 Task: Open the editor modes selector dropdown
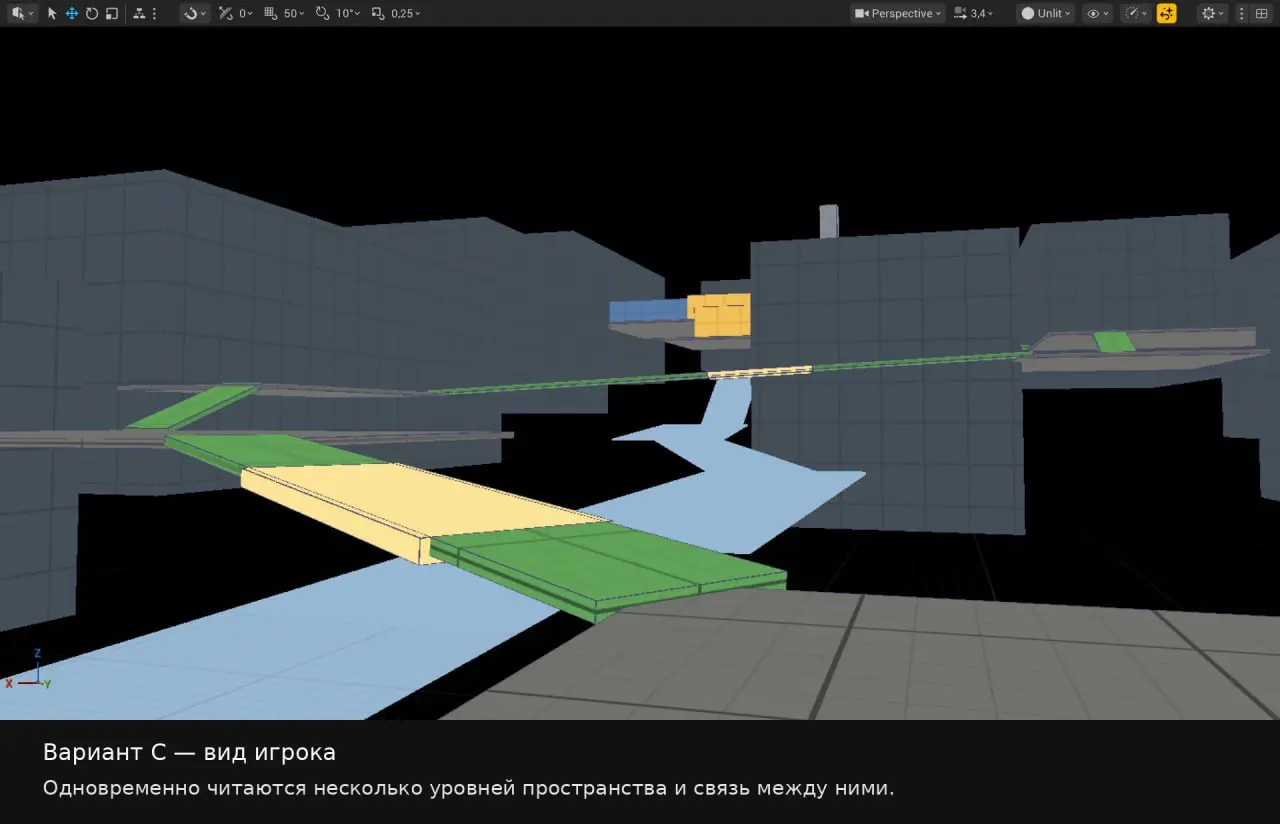point(21,14)
